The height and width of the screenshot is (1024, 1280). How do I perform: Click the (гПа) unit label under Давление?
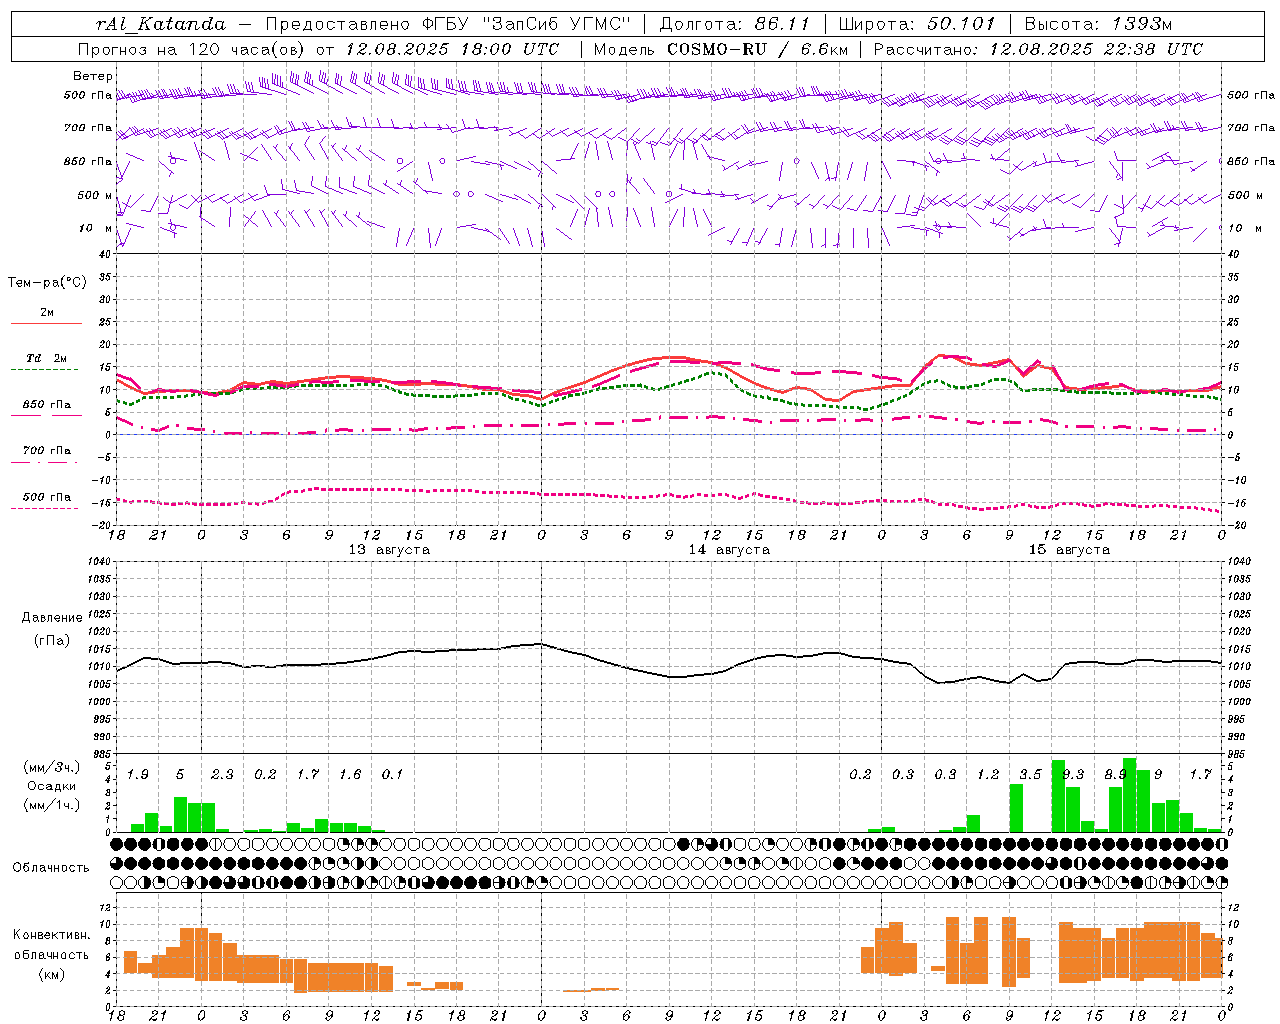52,640
